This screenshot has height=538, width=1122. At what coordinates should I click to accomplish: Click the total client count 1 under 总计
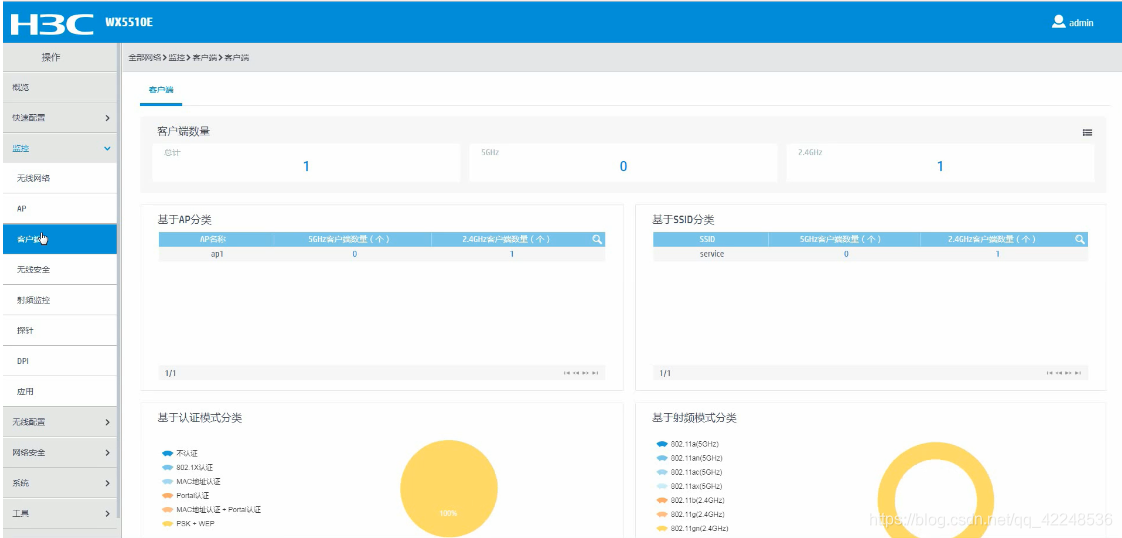(x=306, y=167)
